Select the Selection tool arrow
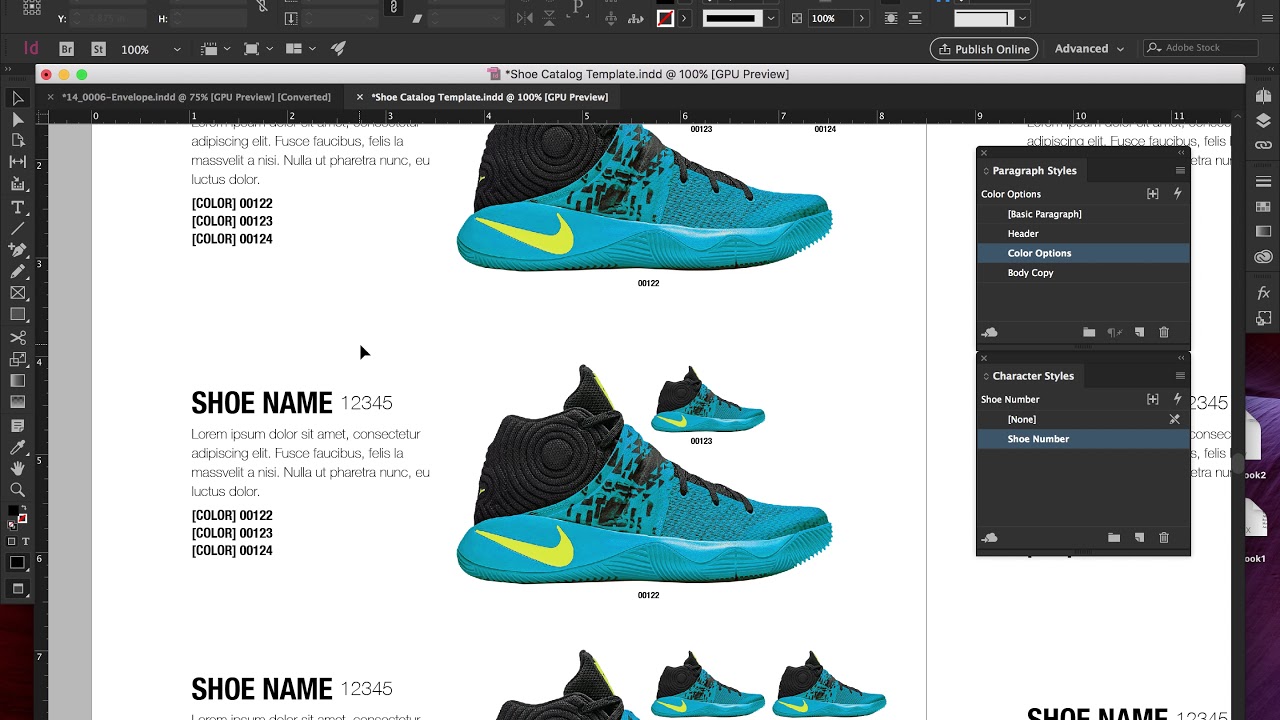Screen dimensions: 1280x720 tap(18, 98)
